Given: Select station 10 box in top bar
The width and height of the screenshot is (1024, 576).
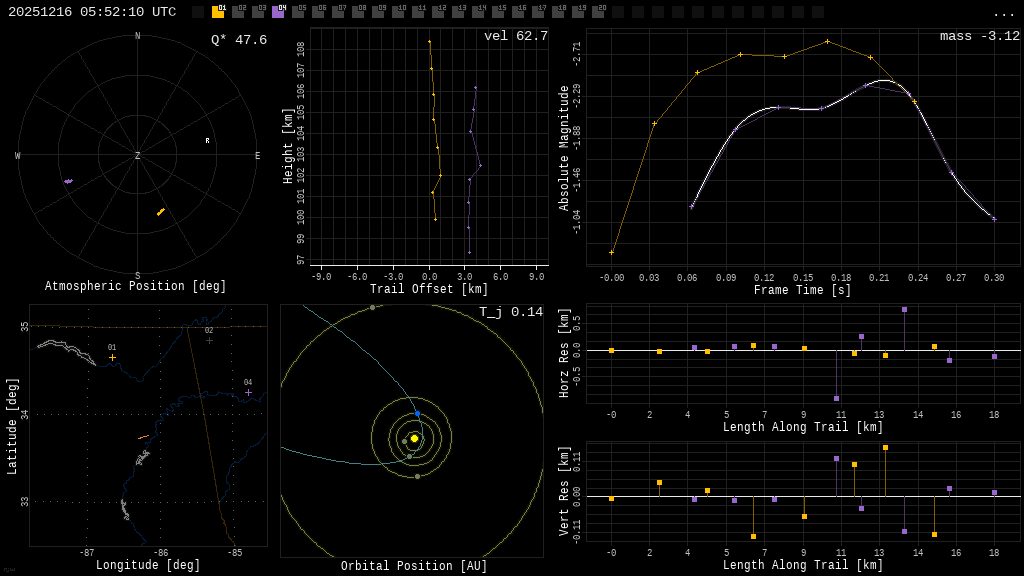Looking at the screenshot, I should [x=398, y=12].
